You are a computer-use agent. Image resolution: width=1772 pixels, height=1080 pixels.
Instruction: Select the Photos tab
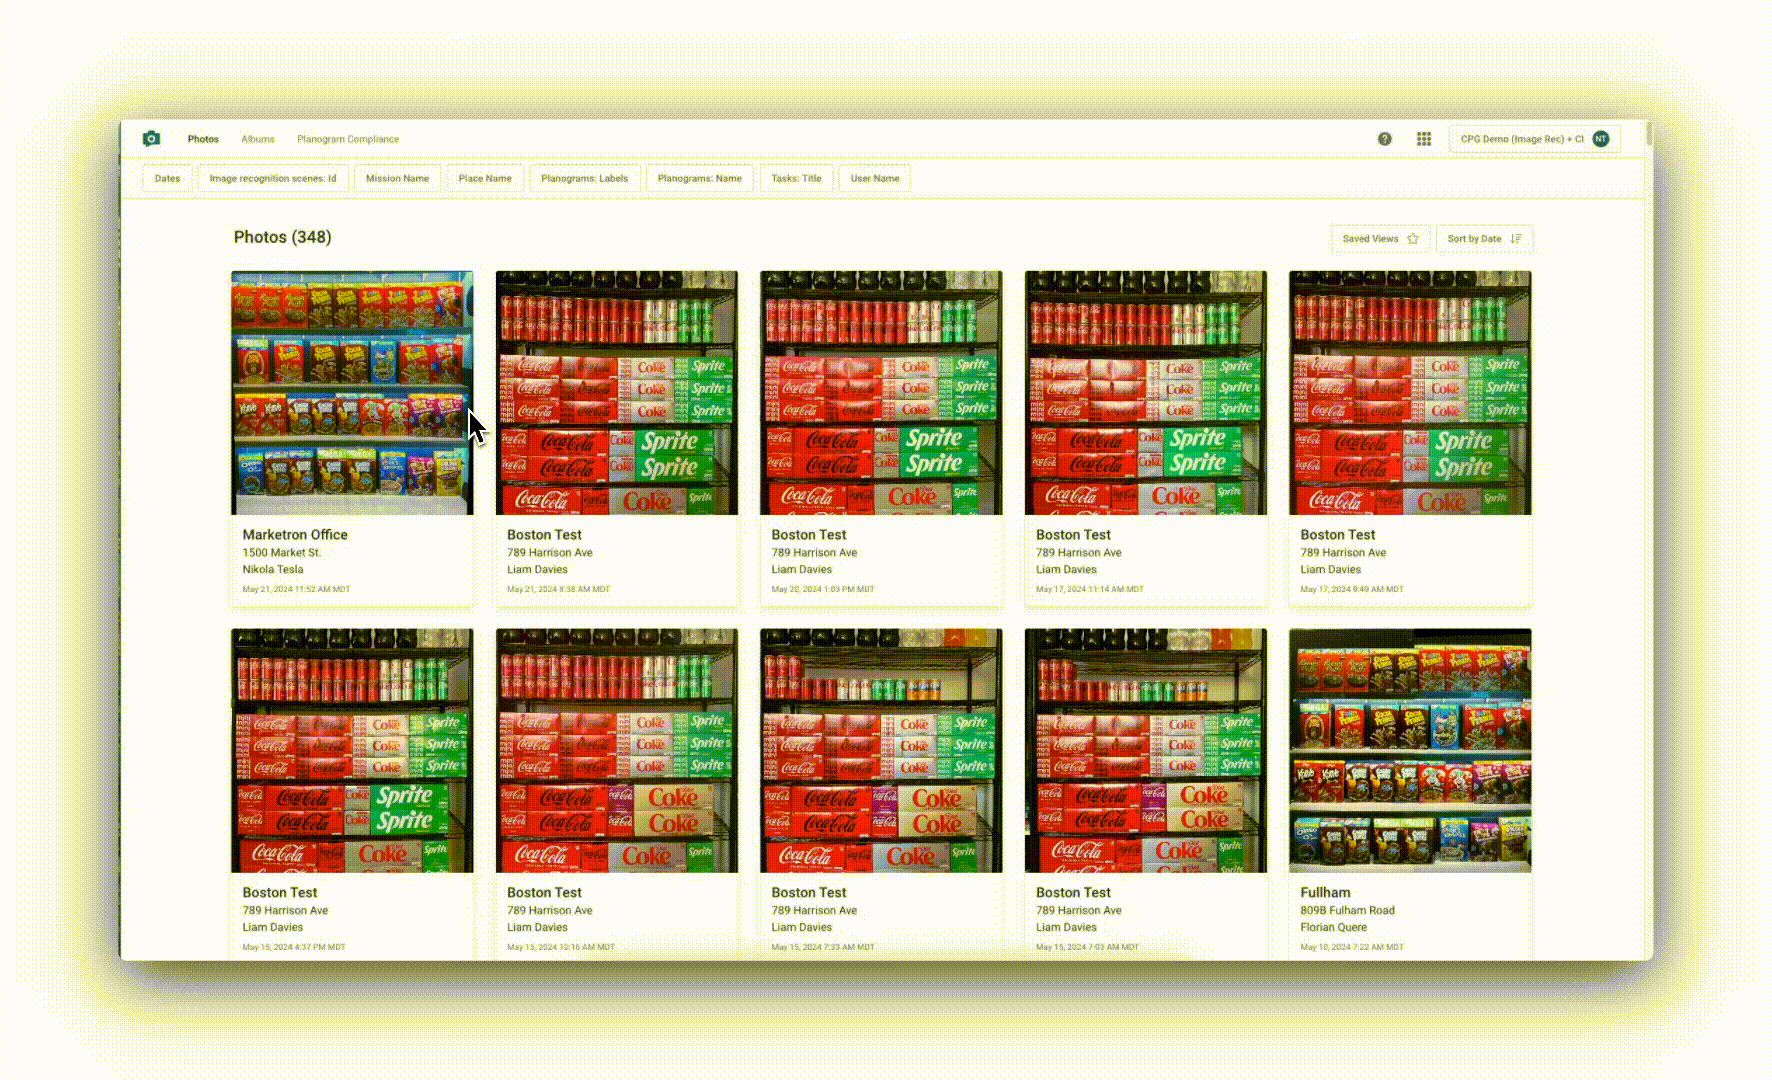203,139
